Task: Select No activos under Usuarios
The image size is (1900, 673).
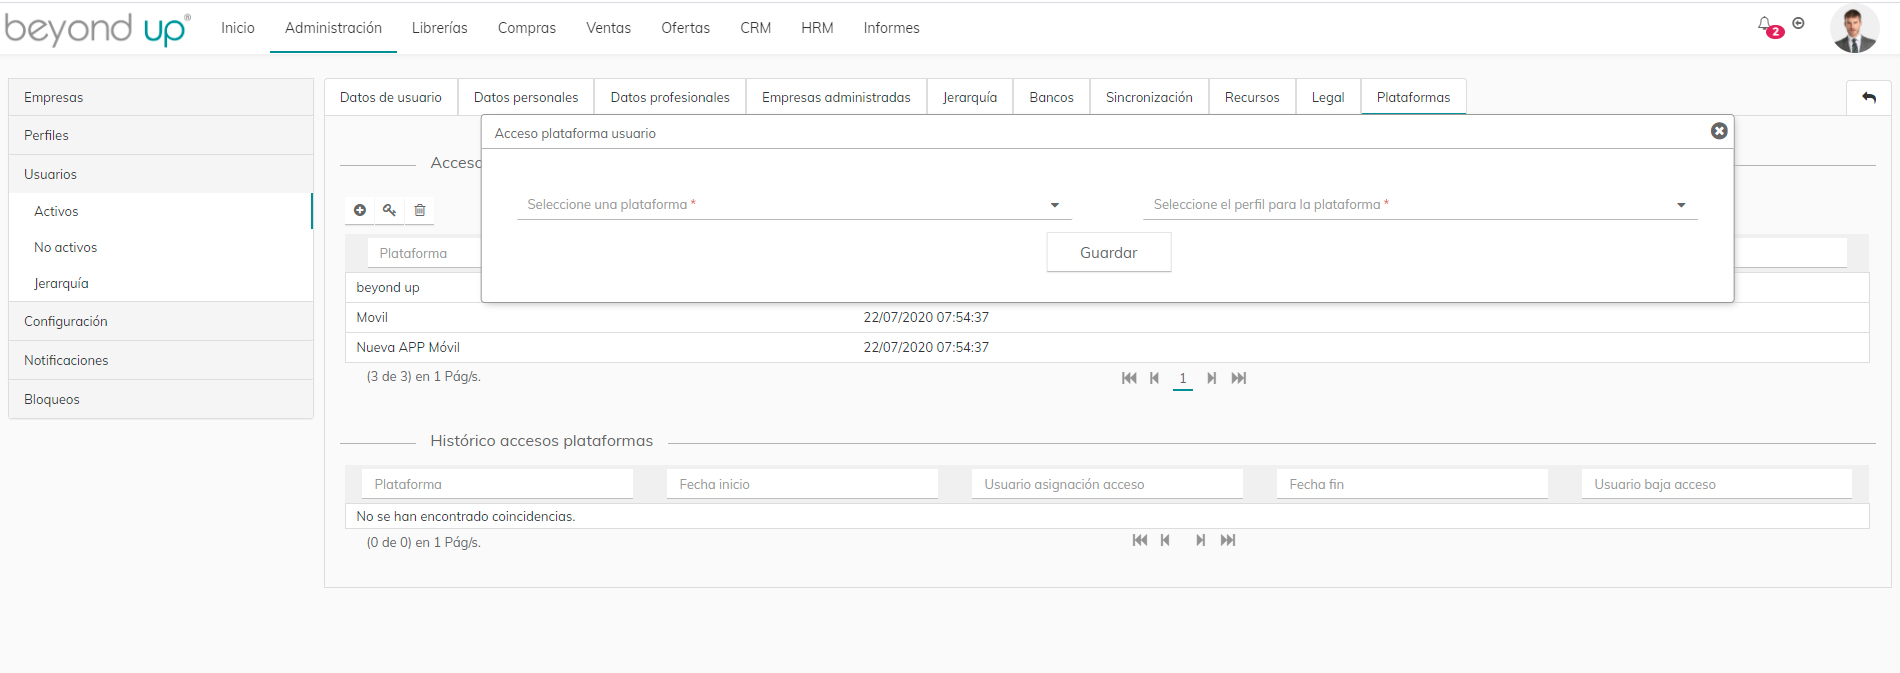Action: coord(66,247)
